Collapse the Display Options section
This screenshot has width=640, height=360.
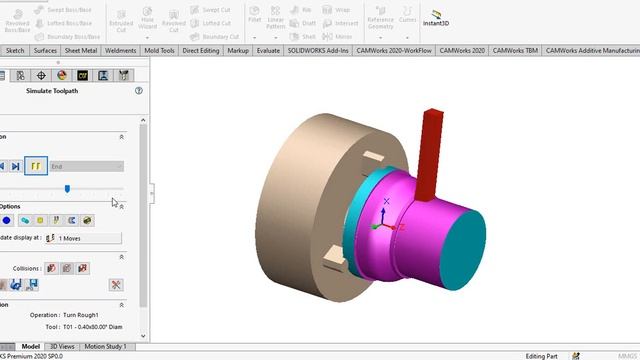[121, 207]
